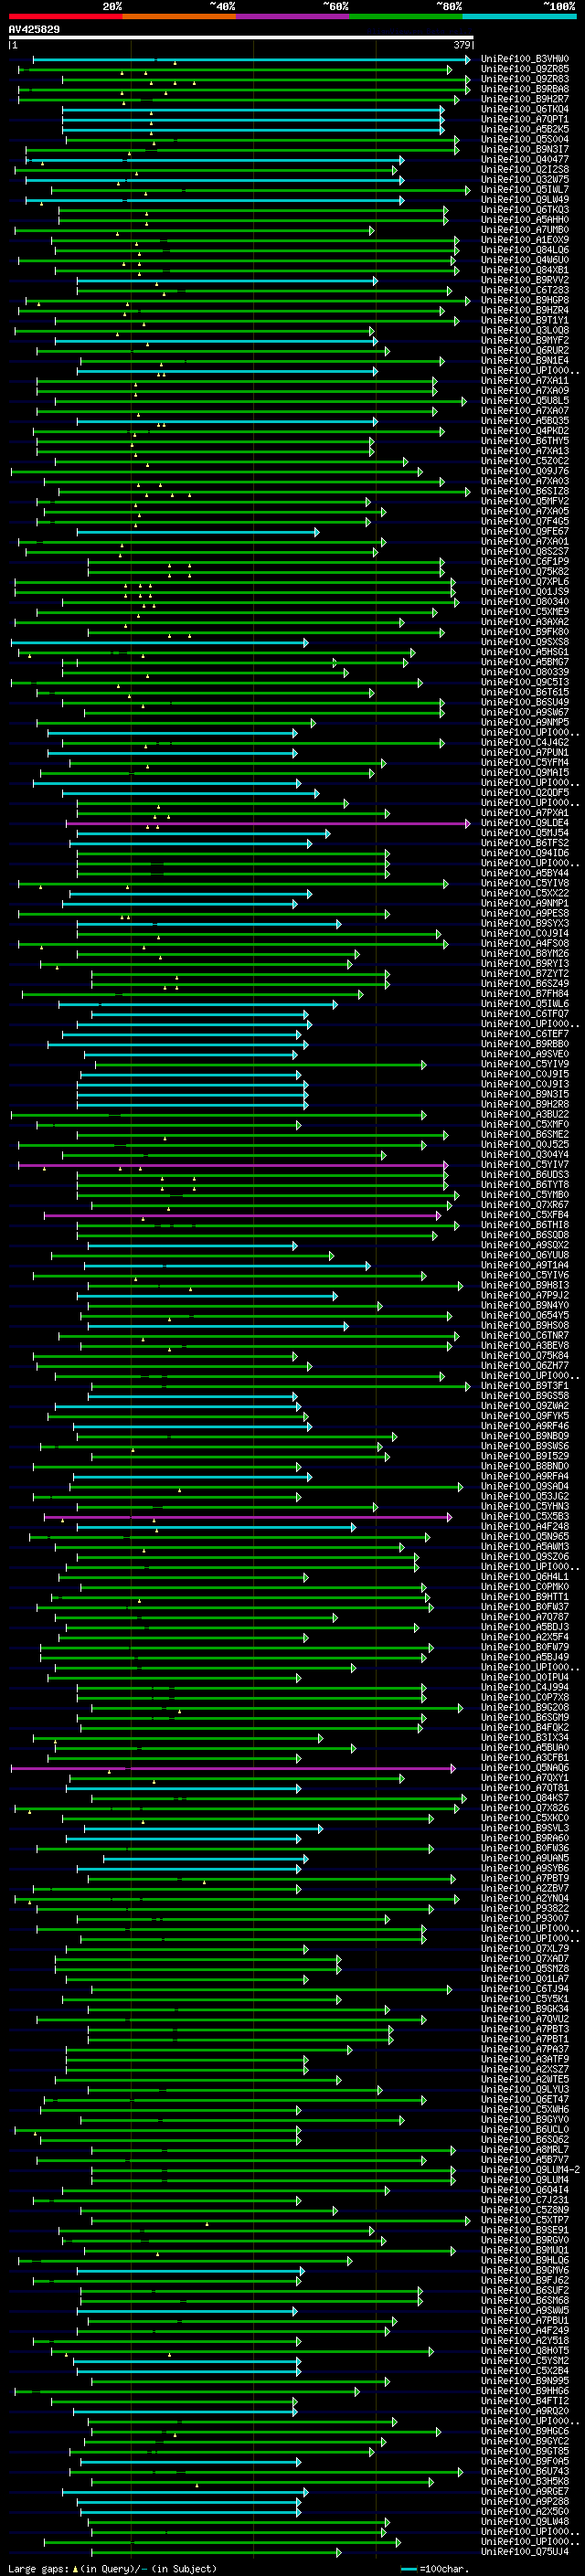The width and height of the screenshot is (585, 2576).
Task: View hit UniRef100_B9RVV2
Action: [x=525, y=280]
